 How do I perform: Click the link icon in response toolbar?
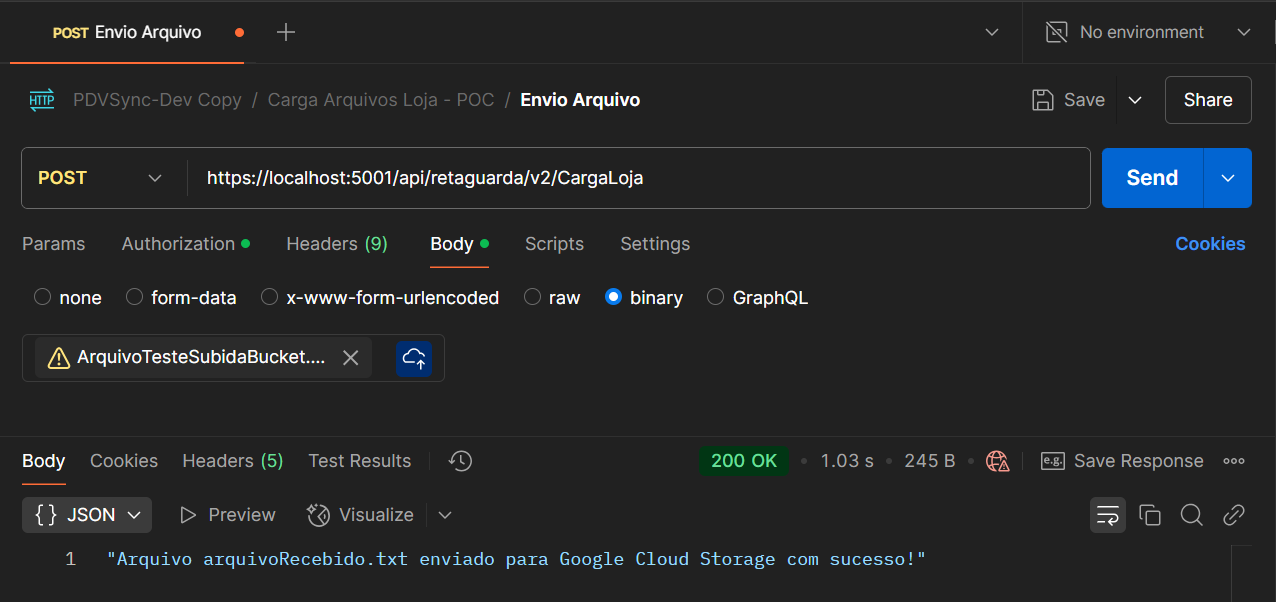(1234, 515)
